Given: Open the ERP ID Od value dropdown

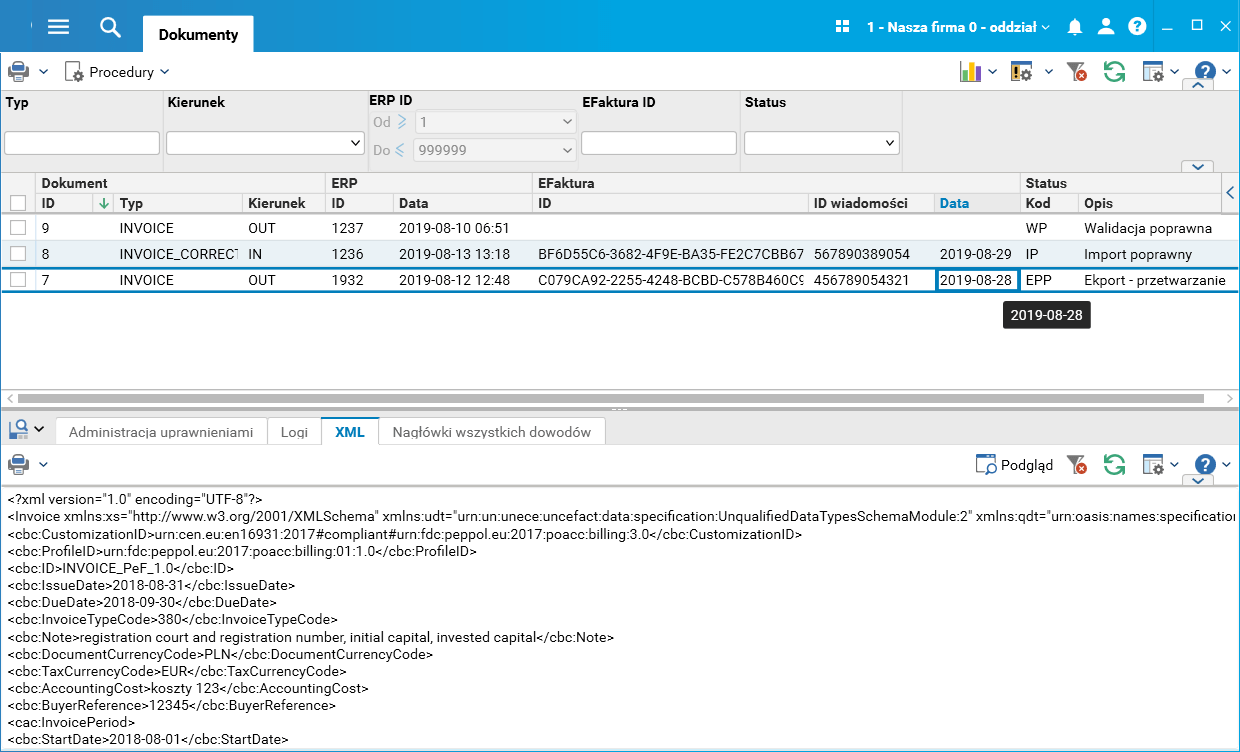Looking at the screenshot, I should point(496,122).
